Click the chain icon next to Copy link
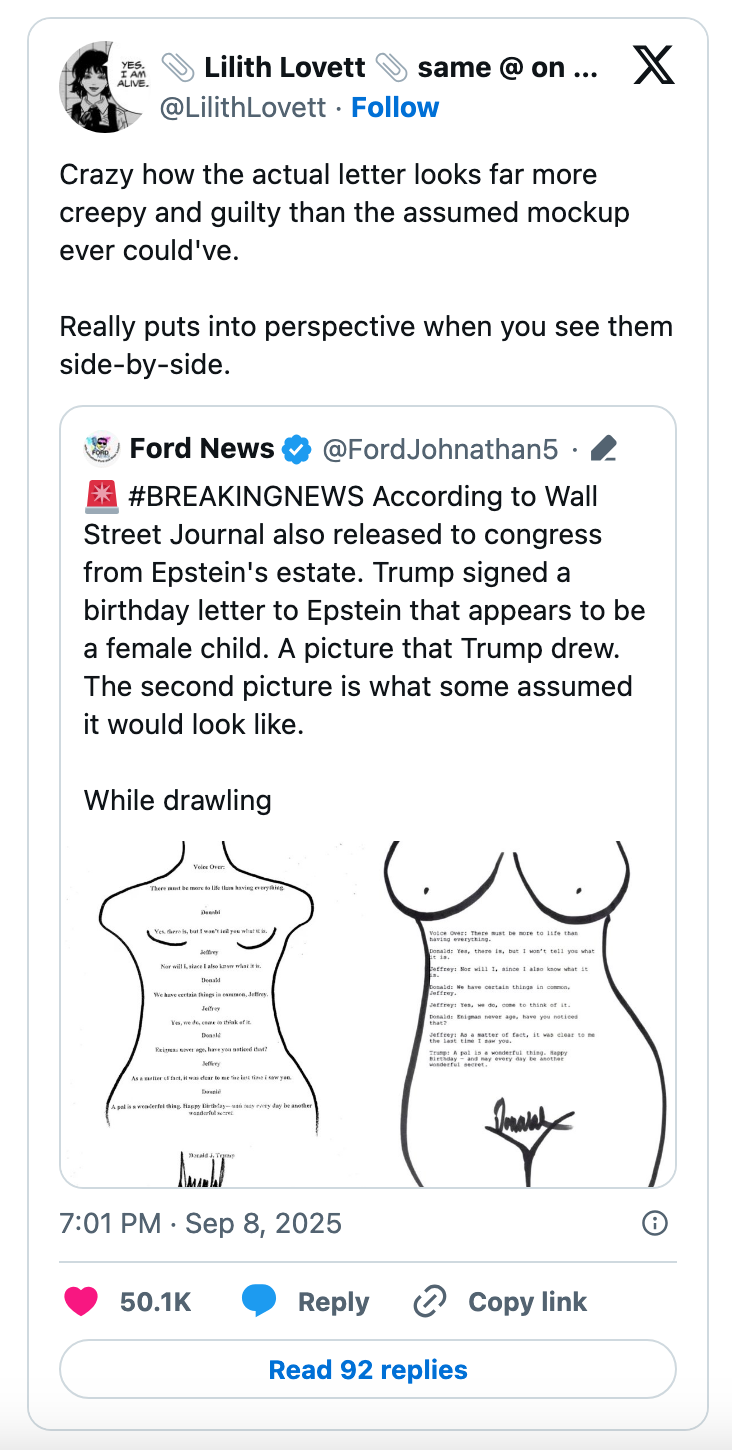 tap(428, 1301)
